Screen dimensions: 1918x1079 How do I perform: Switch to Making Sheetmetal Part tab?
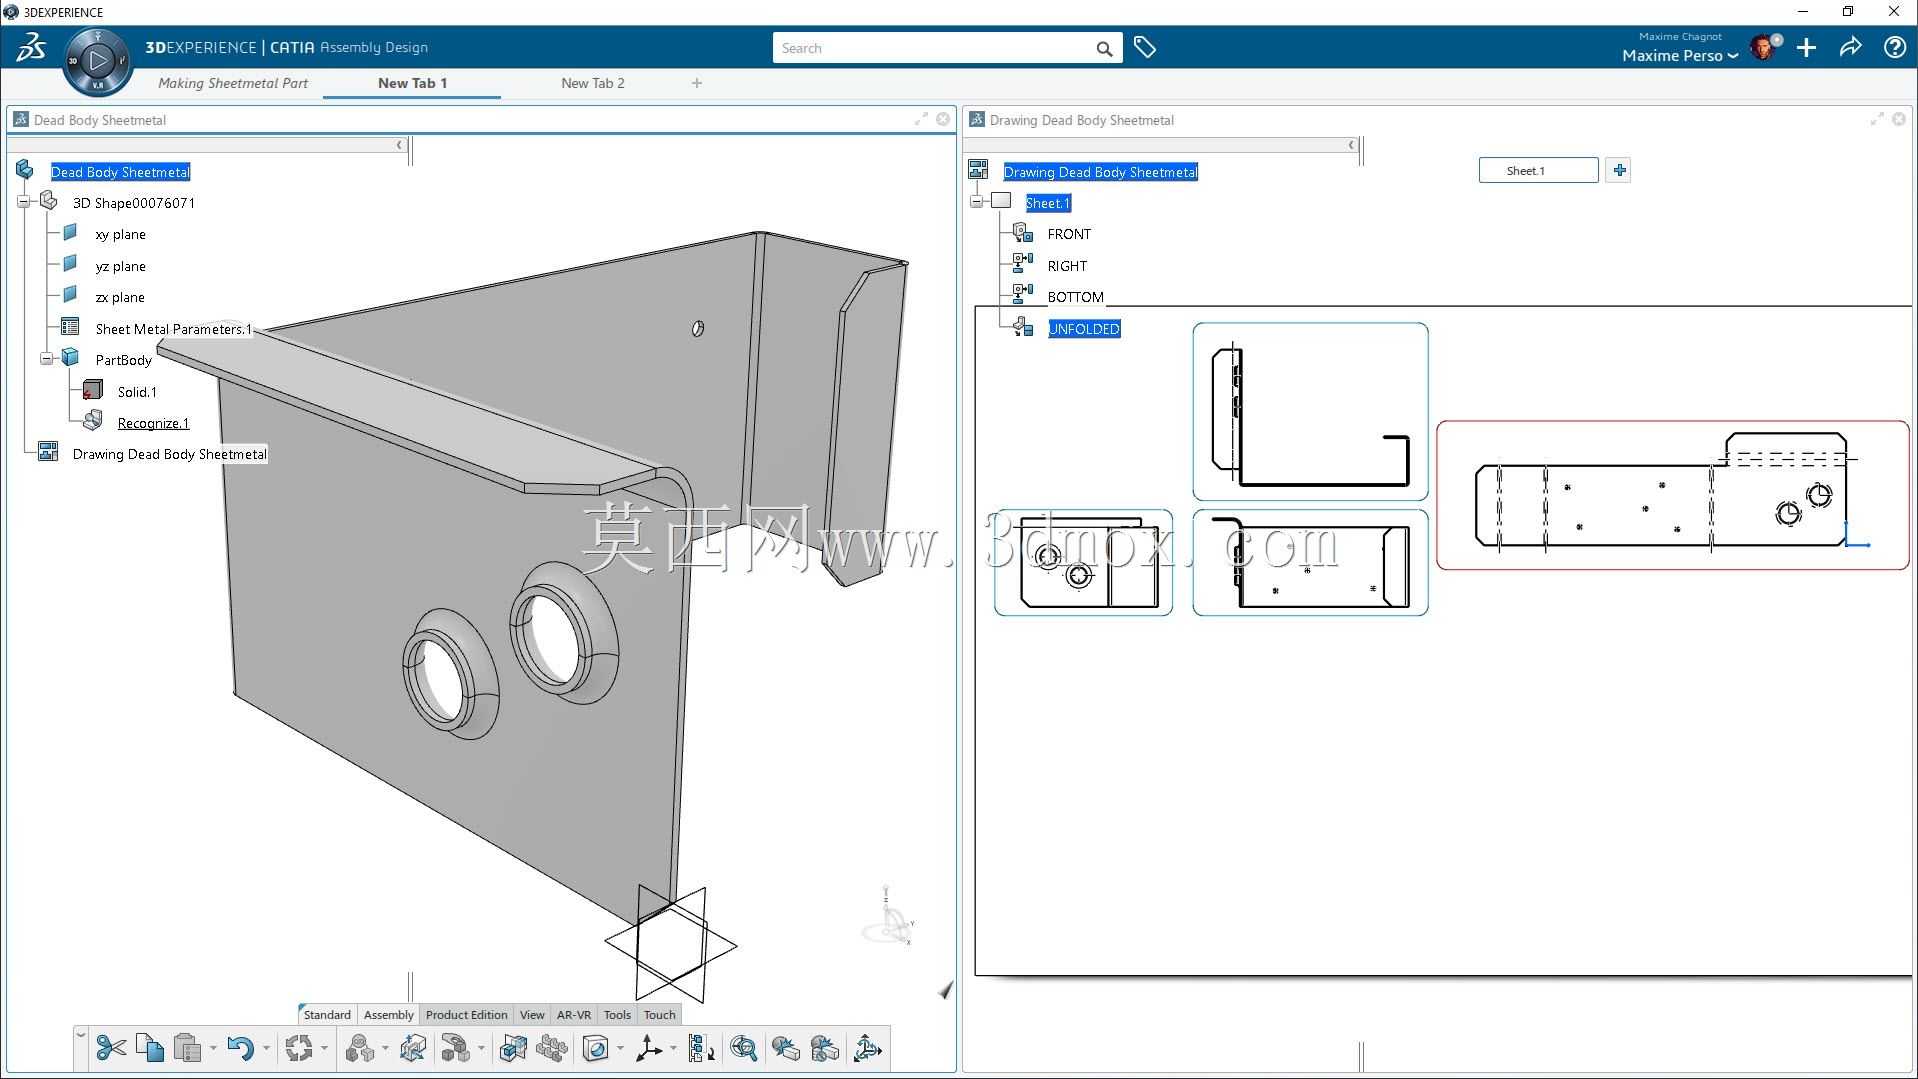point(233,83)
